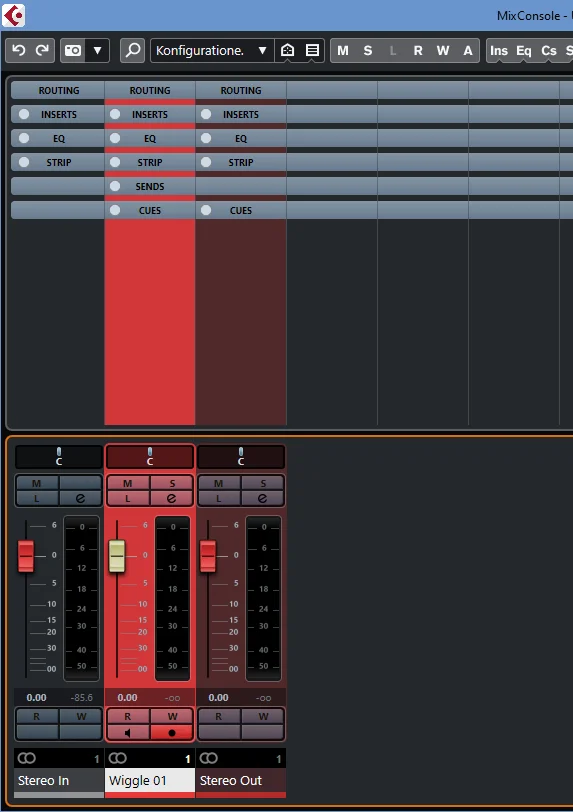Show the Ins rack tab

pyautogui.click(x=499, y=50)
